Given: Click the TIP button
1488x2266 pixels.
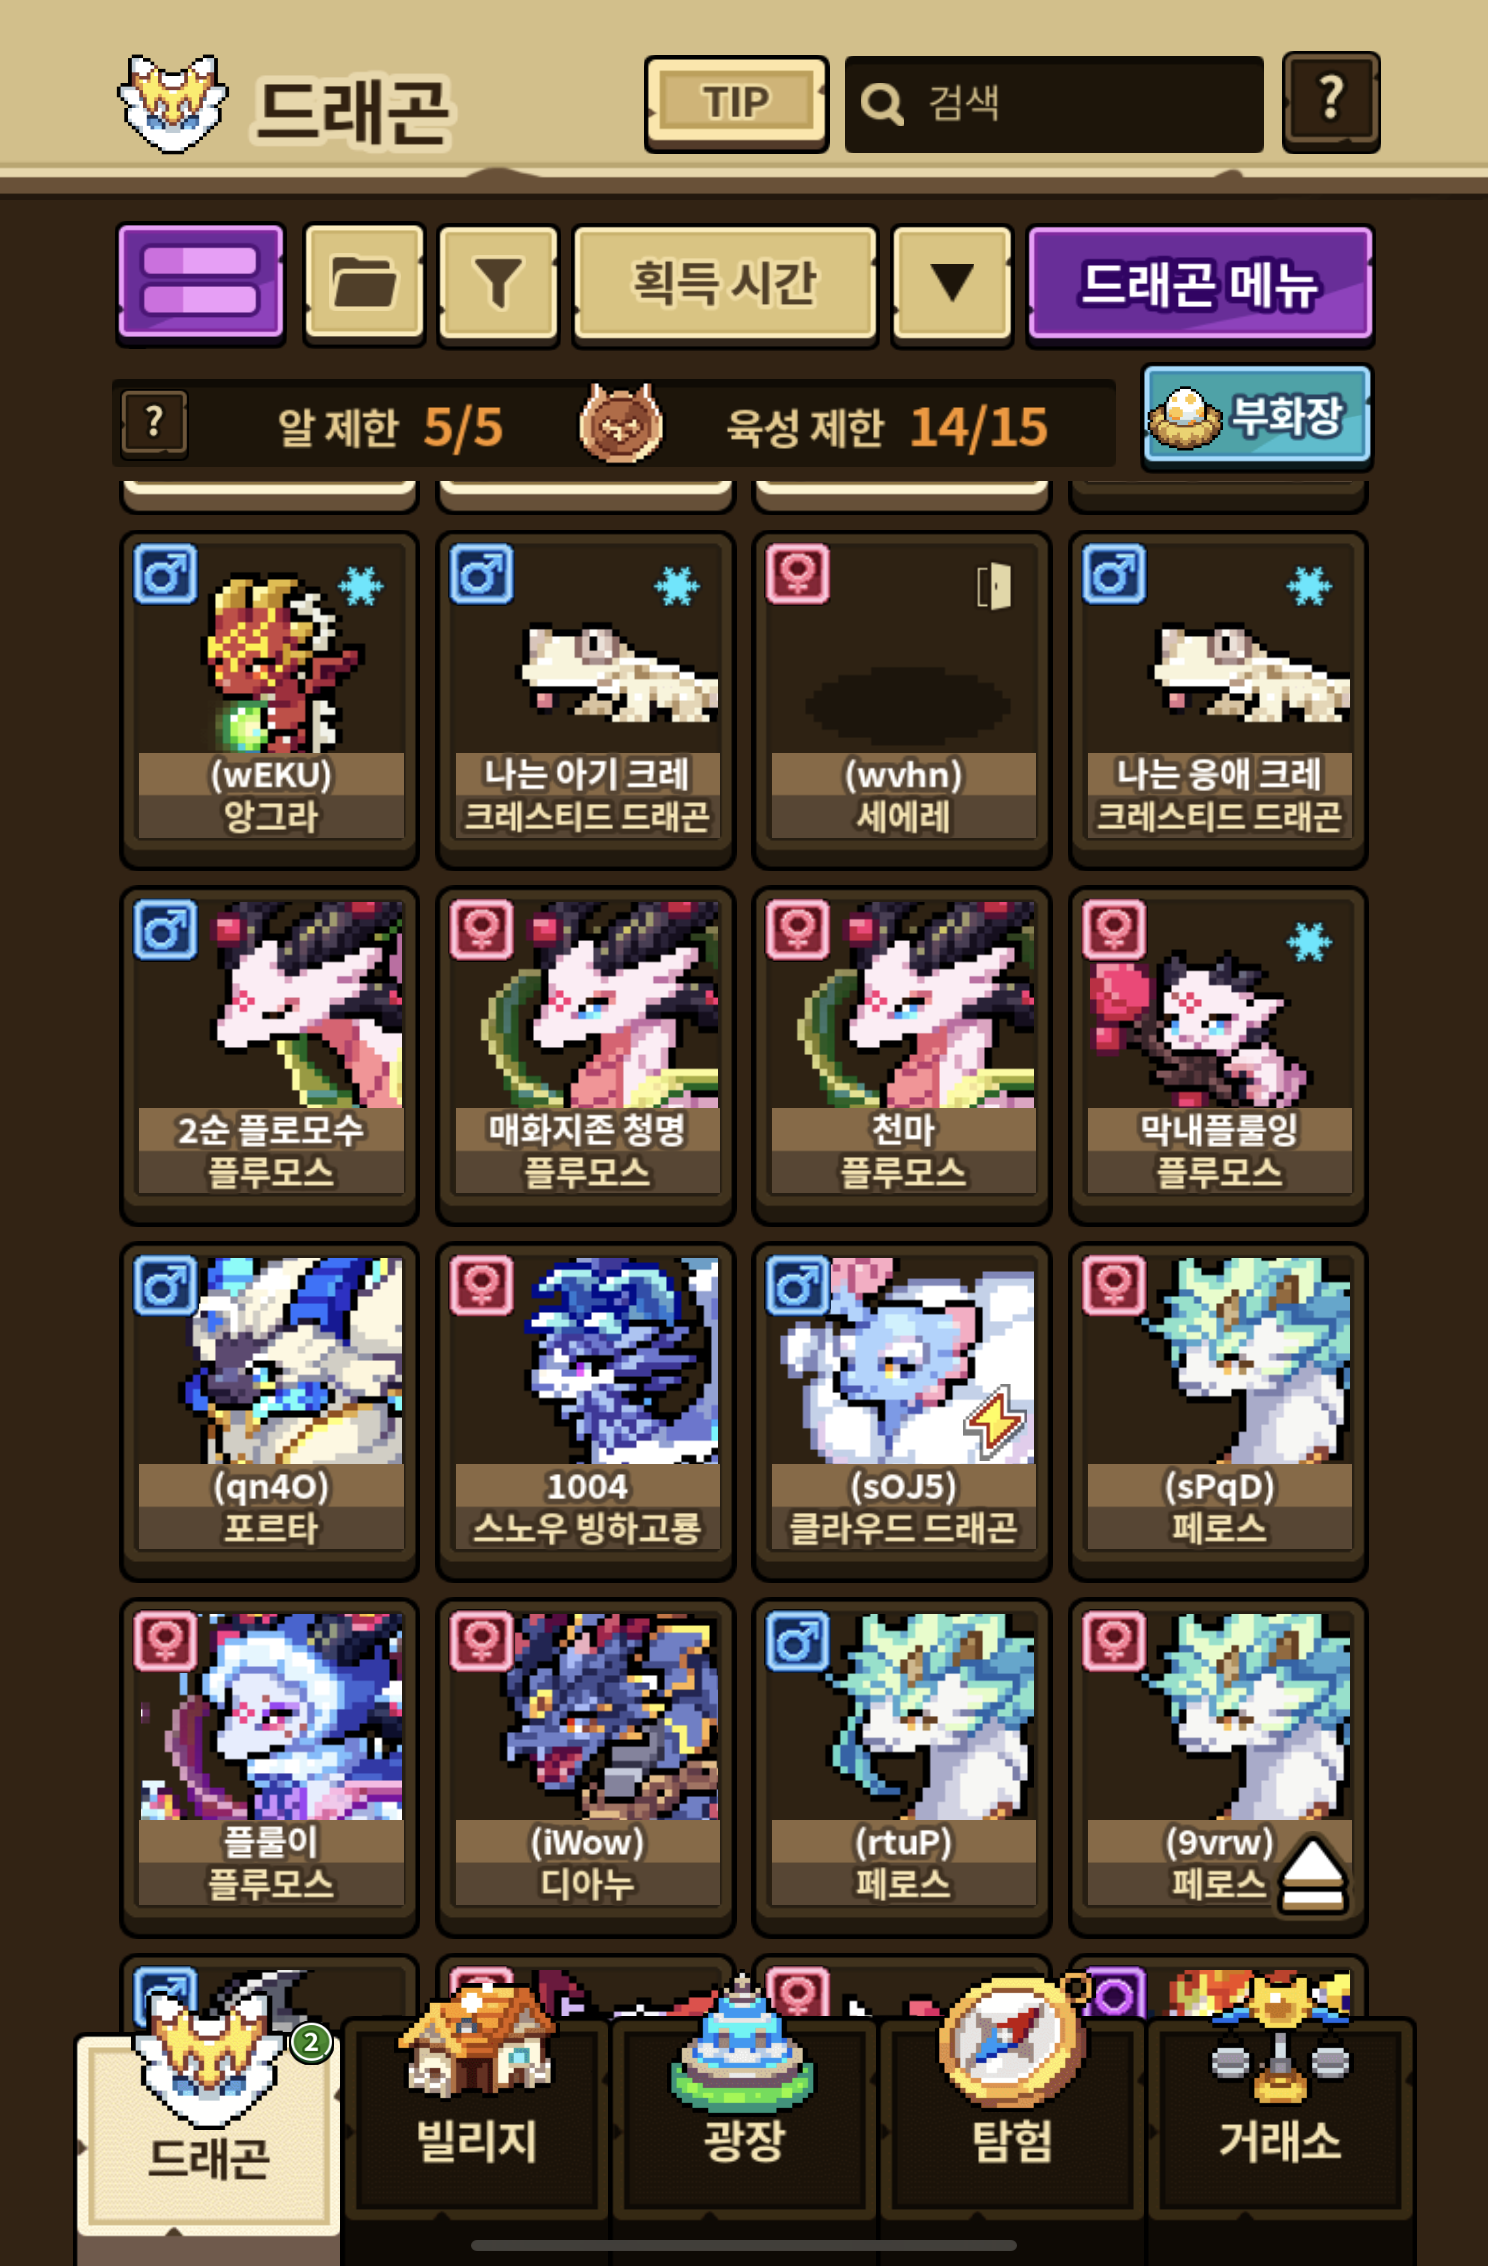Looking at the screenshot, I should point(736,103).
